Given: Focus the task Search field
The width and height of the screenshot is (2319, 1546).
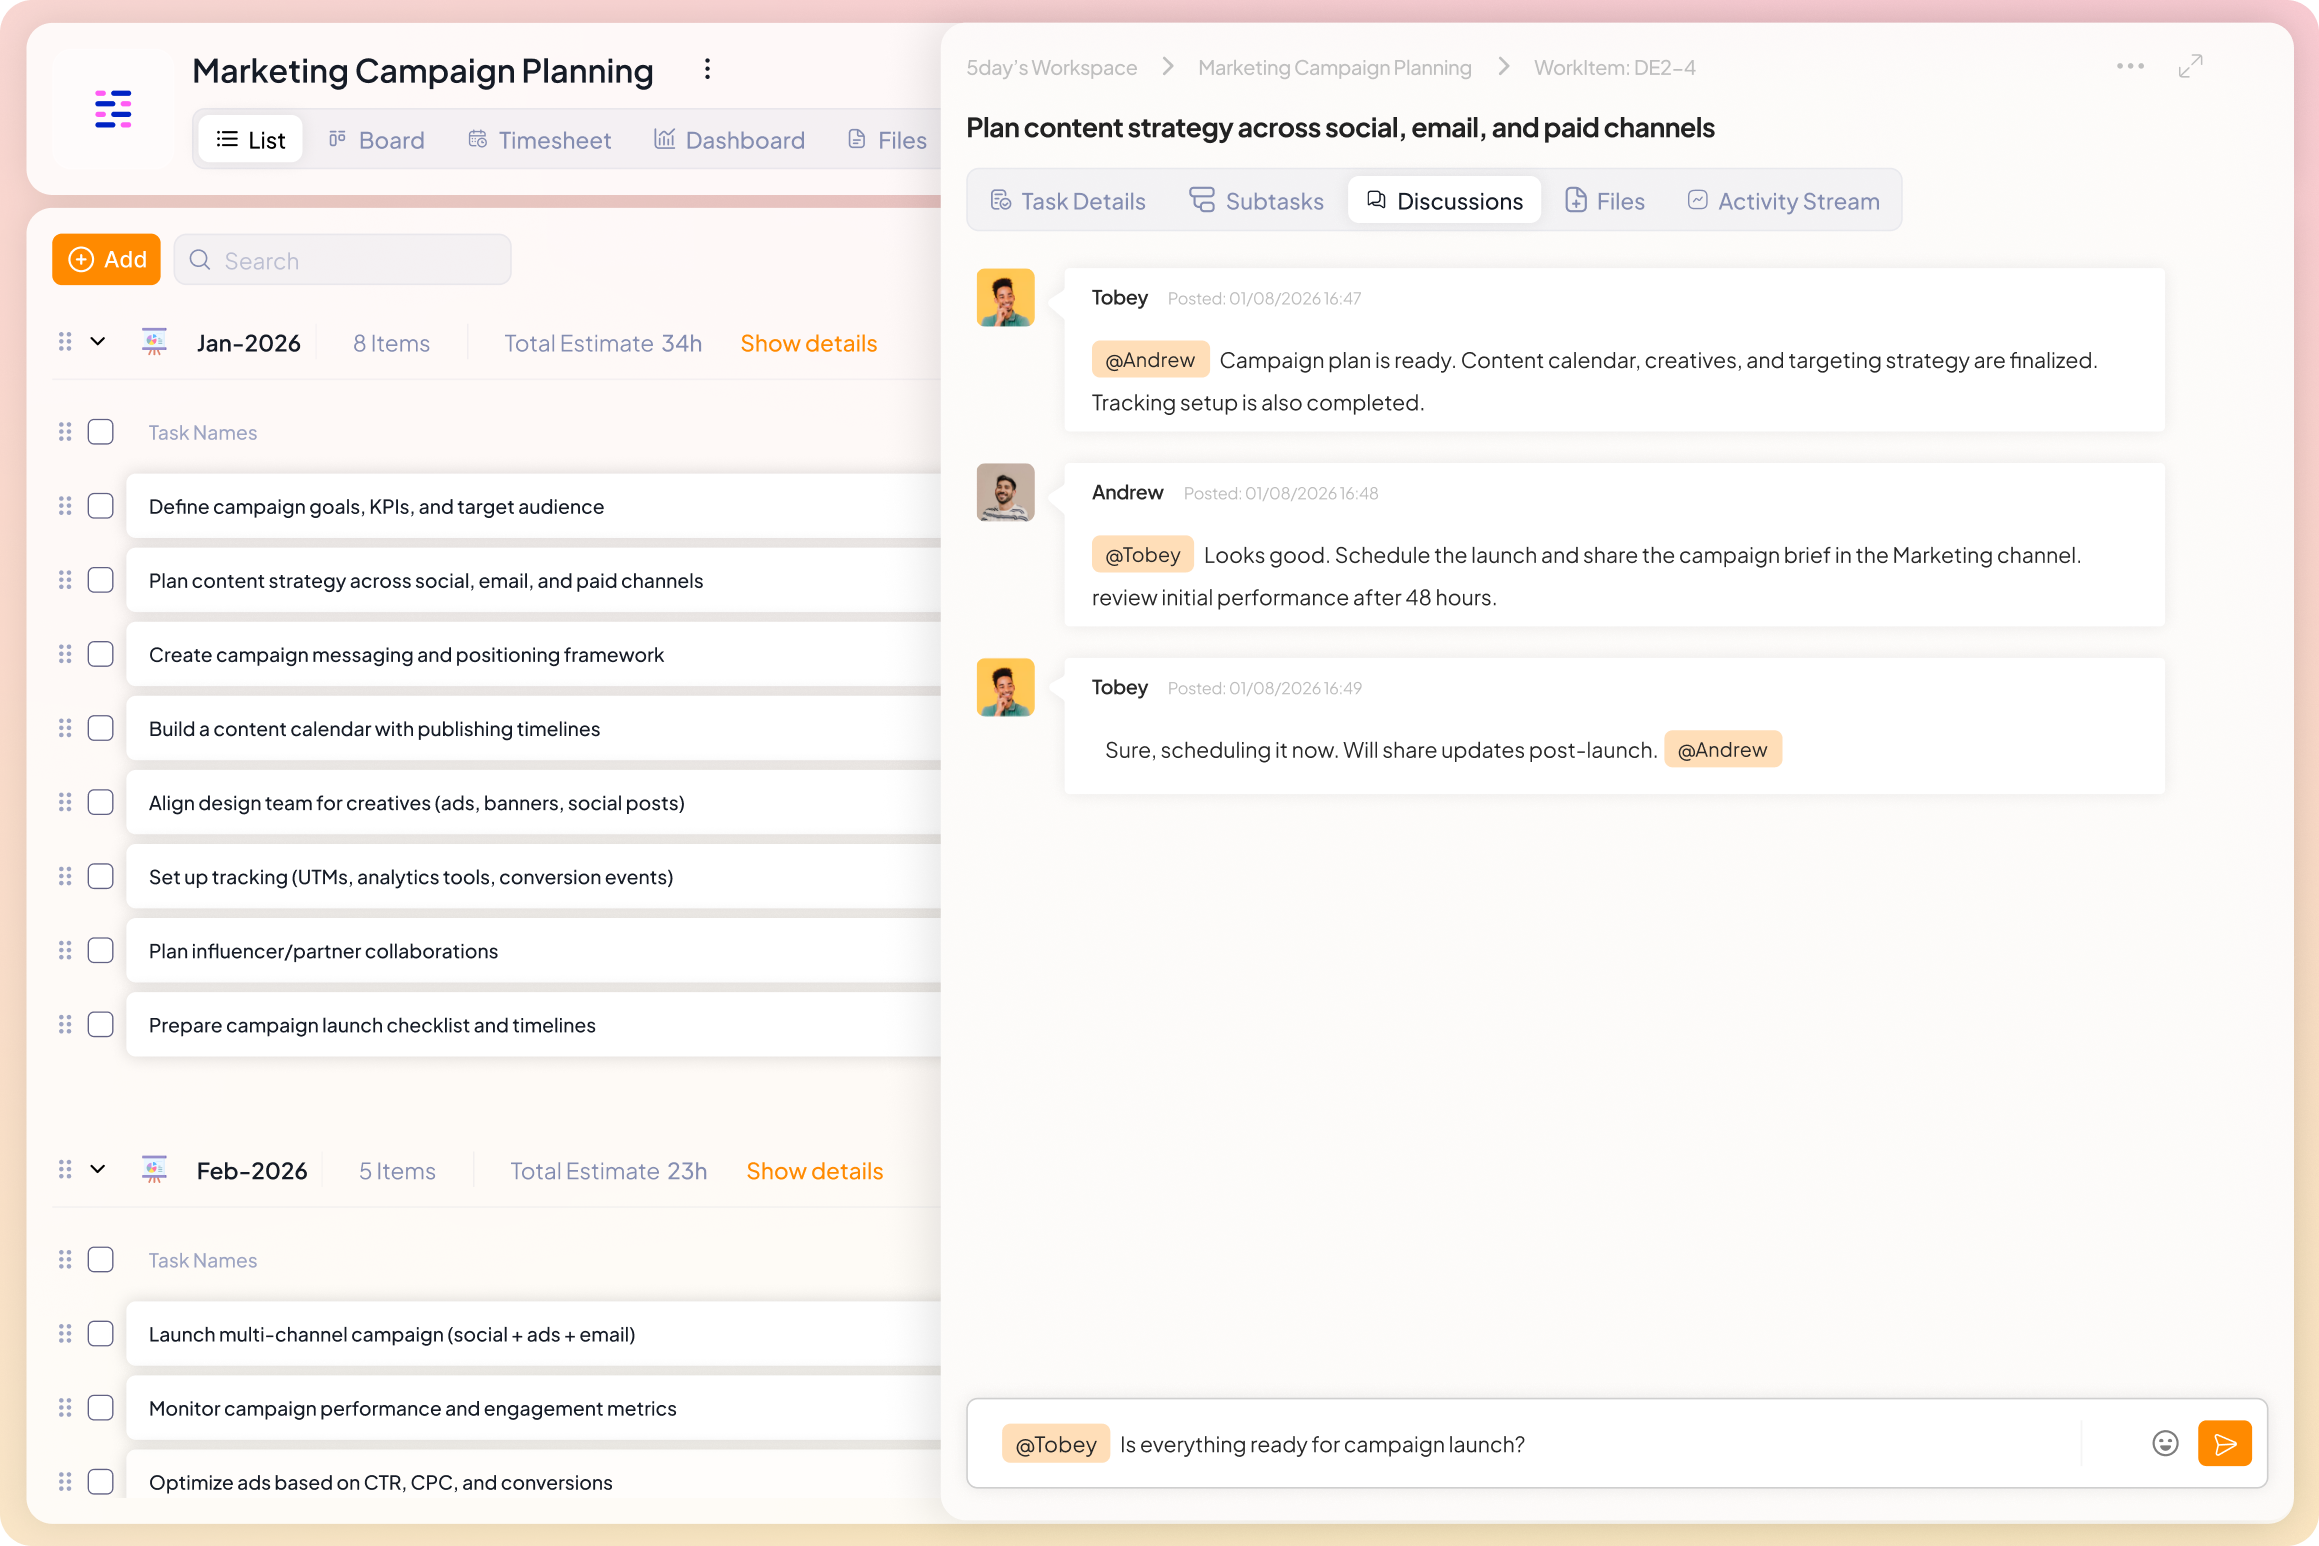Looking at the screenshot, I should coord(343,260).
